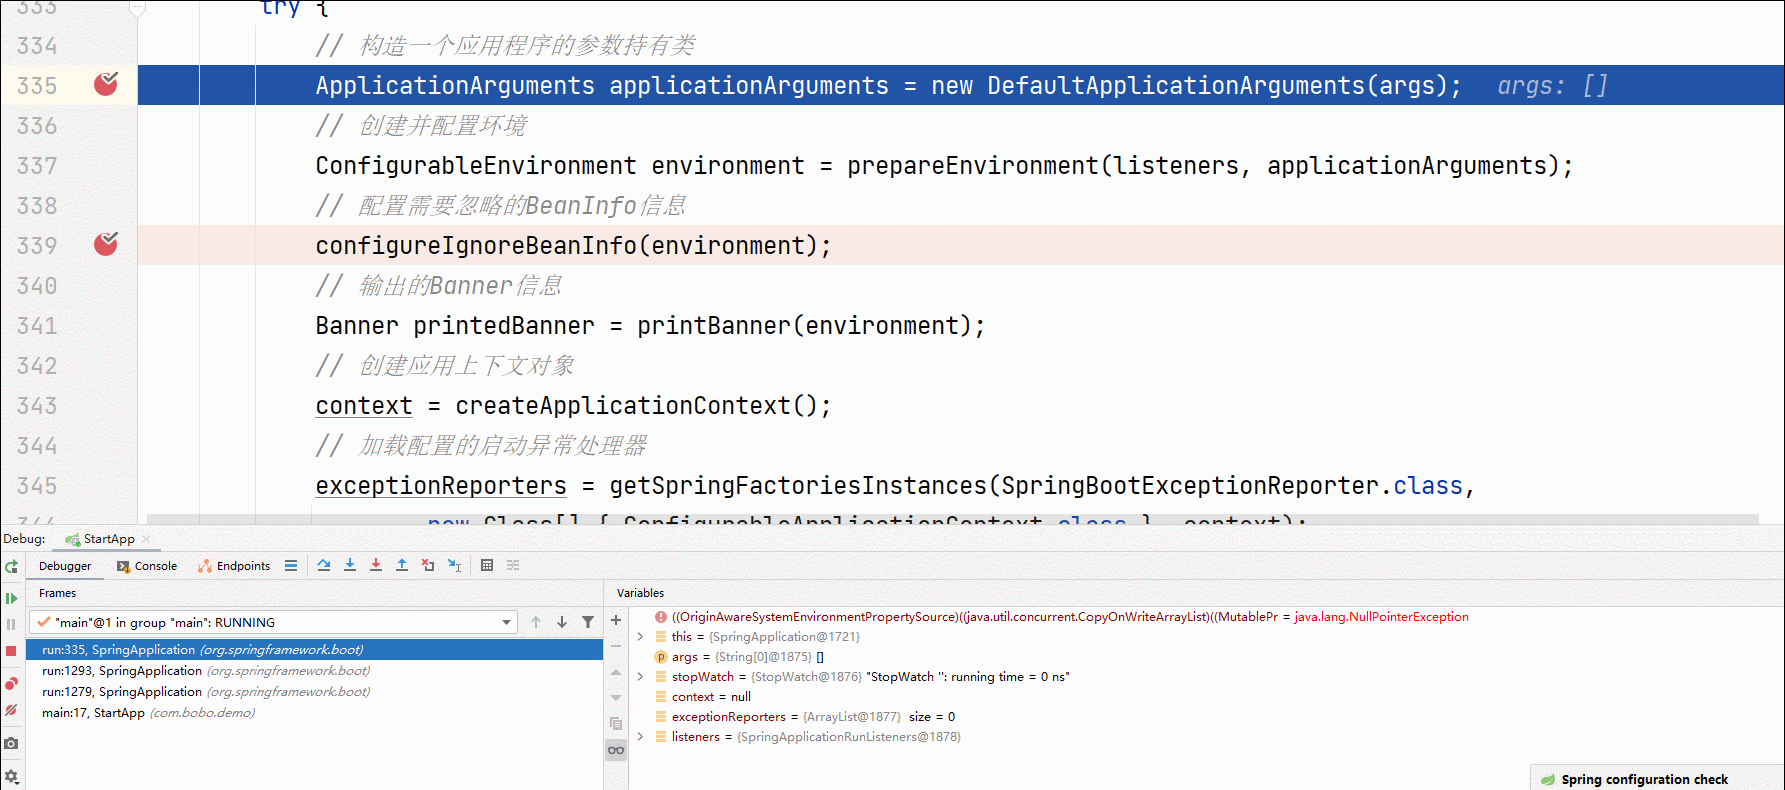Toggle the breakpoint on line 335

pos(106,85)
